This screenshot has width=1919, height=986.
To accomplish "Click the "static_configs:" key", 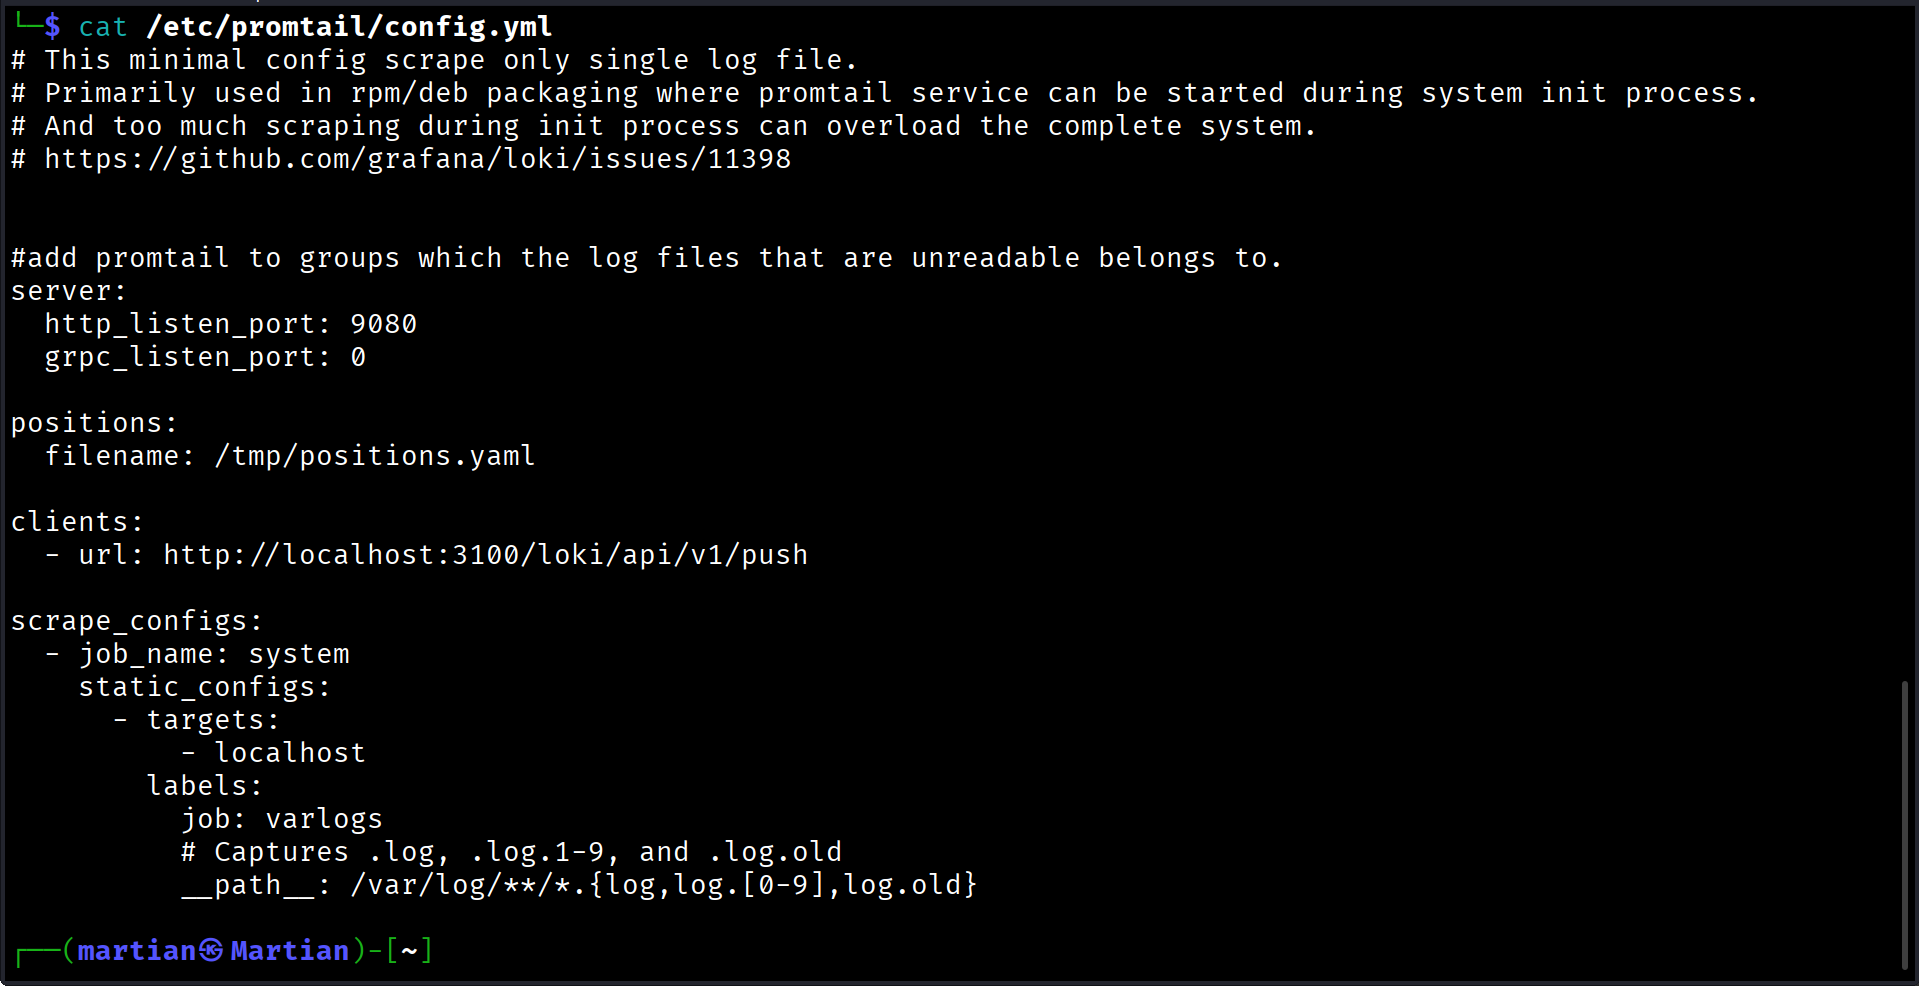I will click(x=204, y=687).
